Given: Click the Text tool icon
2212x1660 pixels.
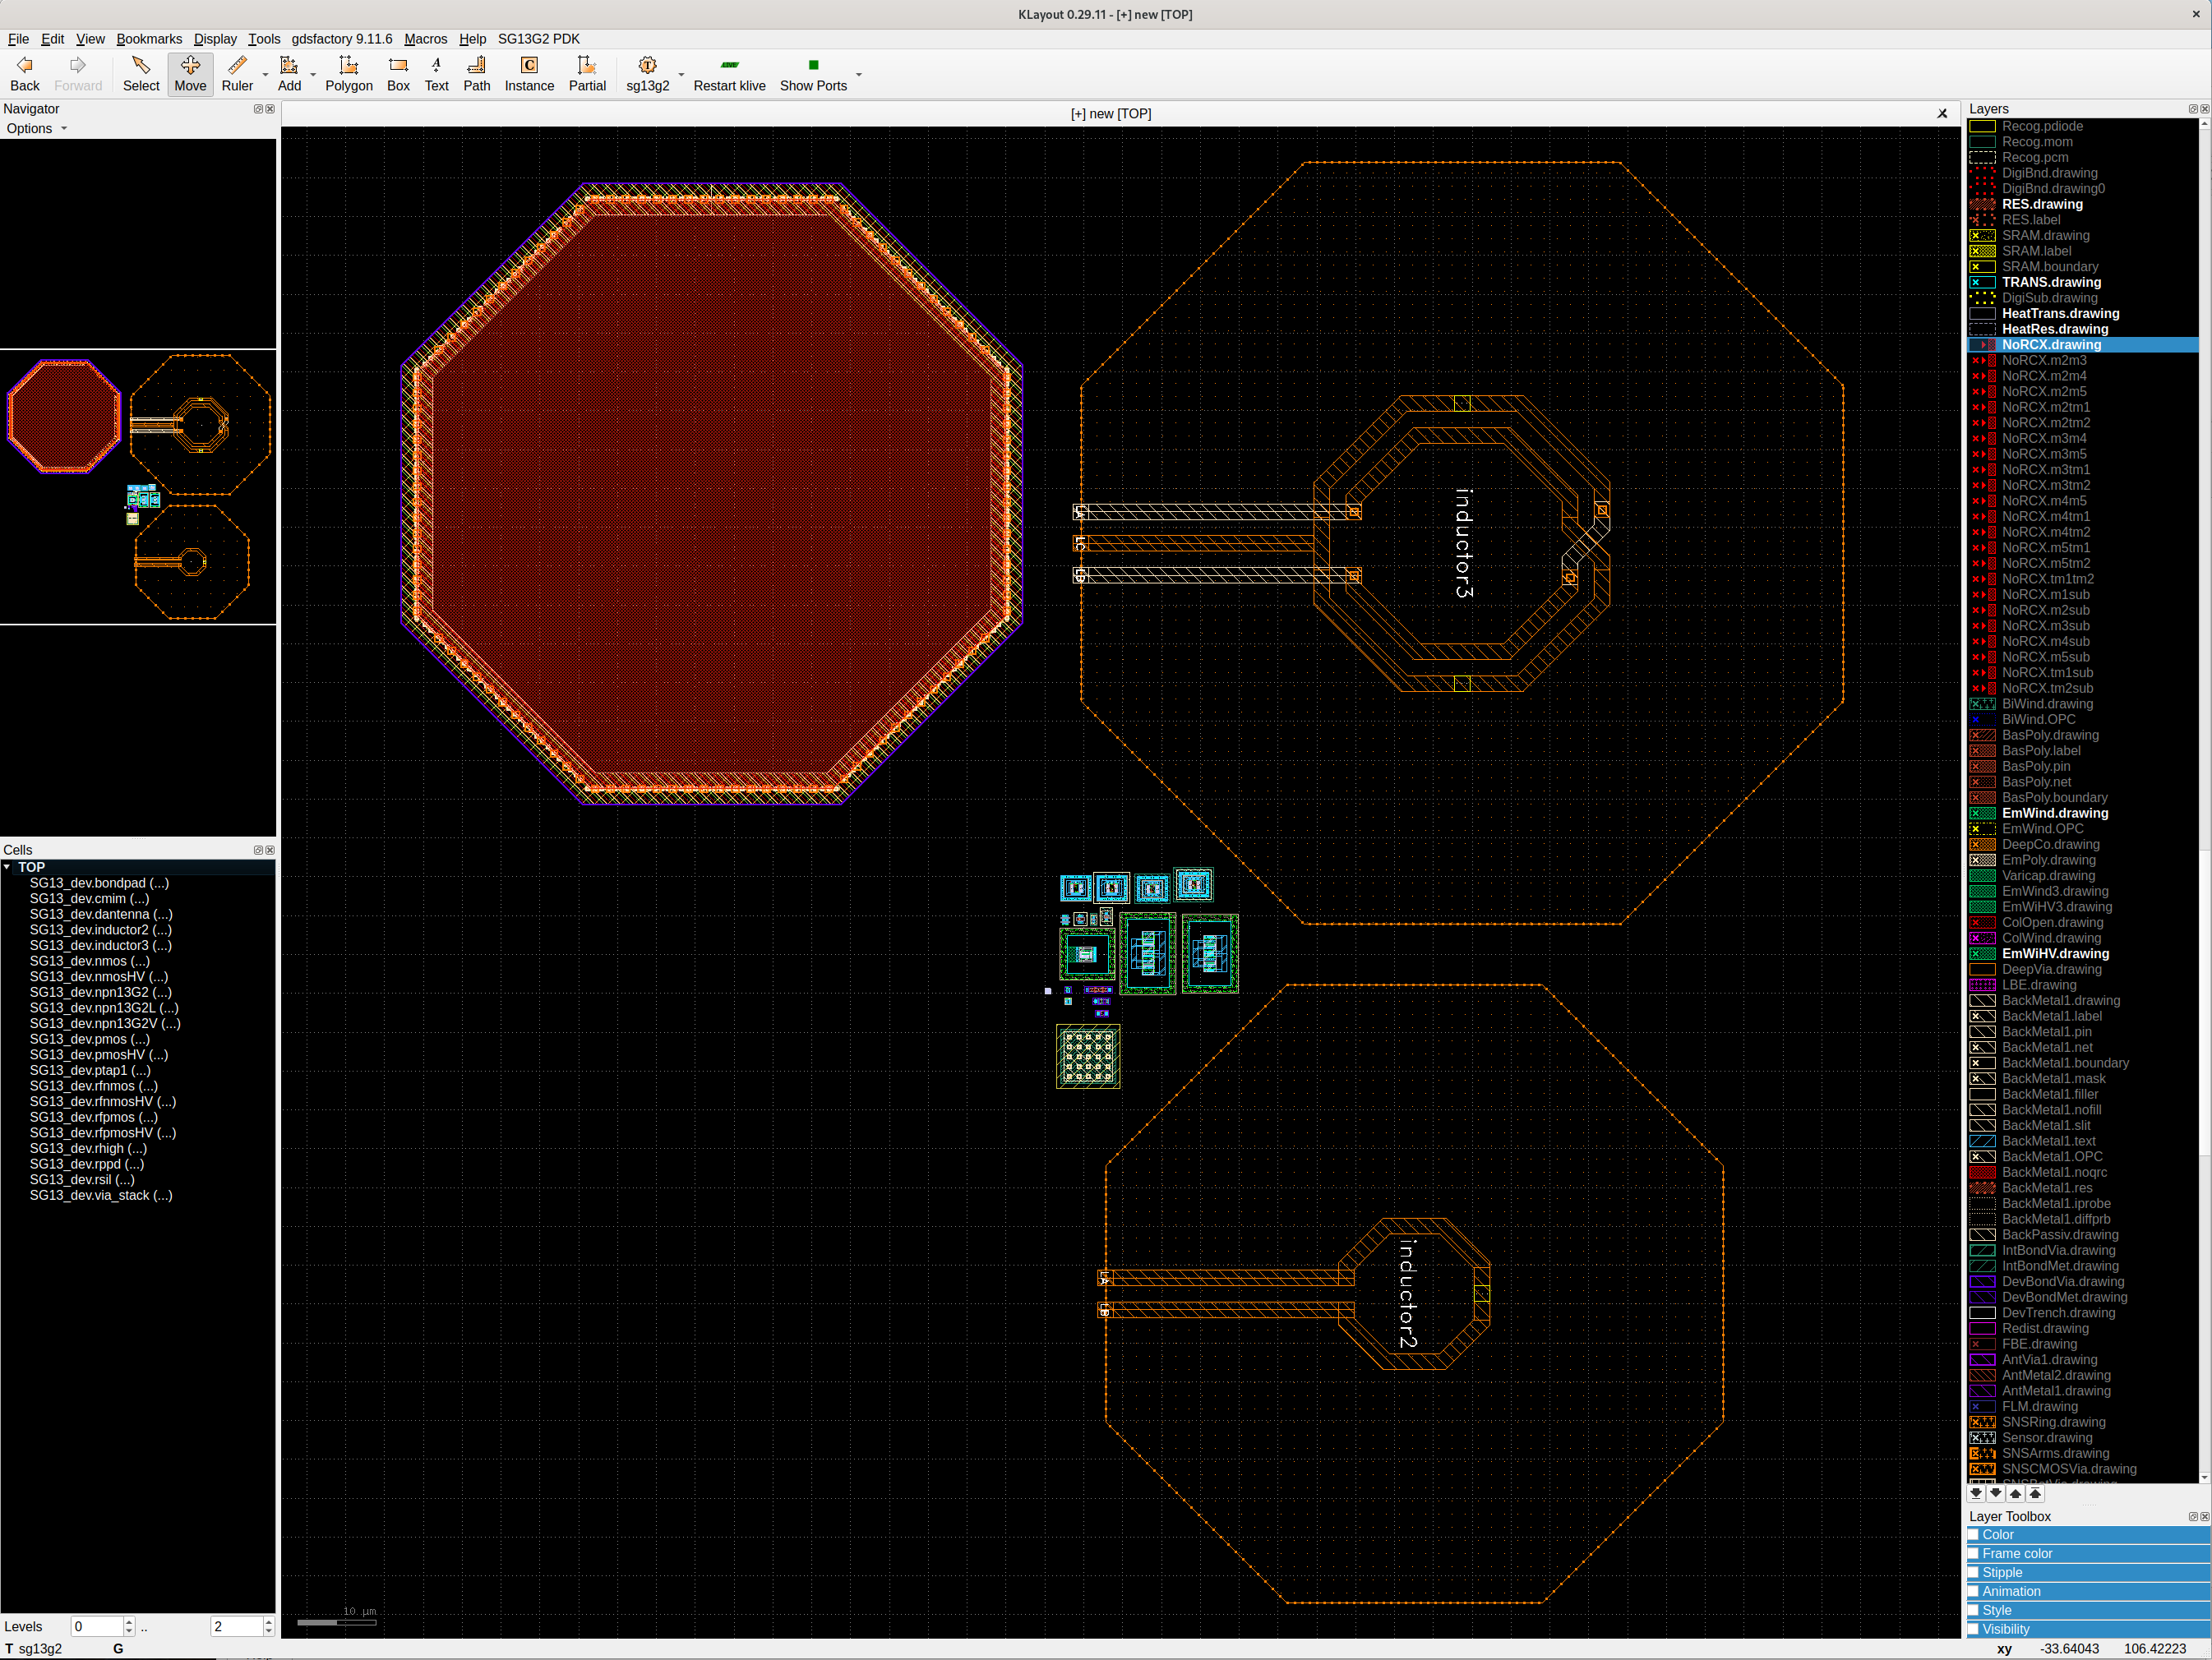Looking at the screenshot, I should (x=436, y=73).
